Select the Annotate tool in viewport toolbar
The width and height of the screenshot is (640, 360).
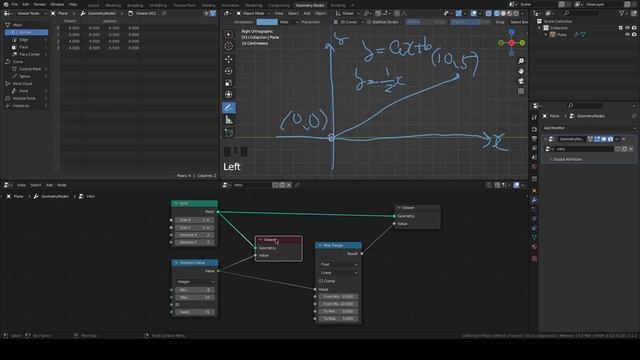click(229, 108)
